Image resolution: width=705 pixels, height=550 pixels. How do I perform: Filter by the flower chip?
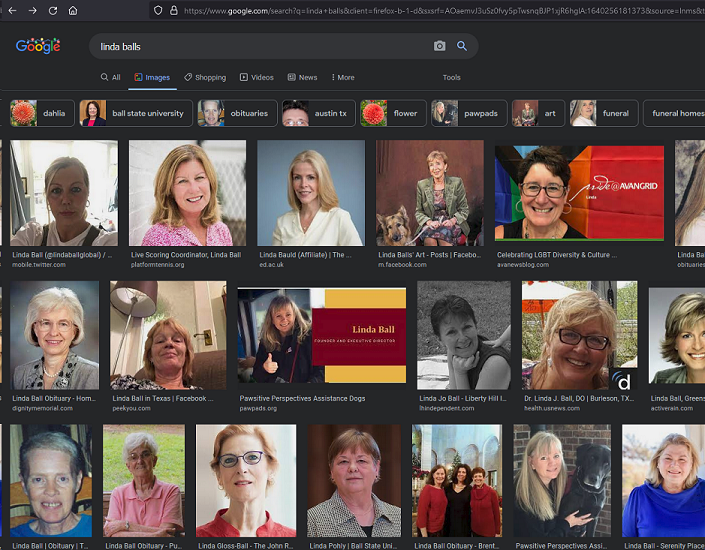tap(393, 113)
